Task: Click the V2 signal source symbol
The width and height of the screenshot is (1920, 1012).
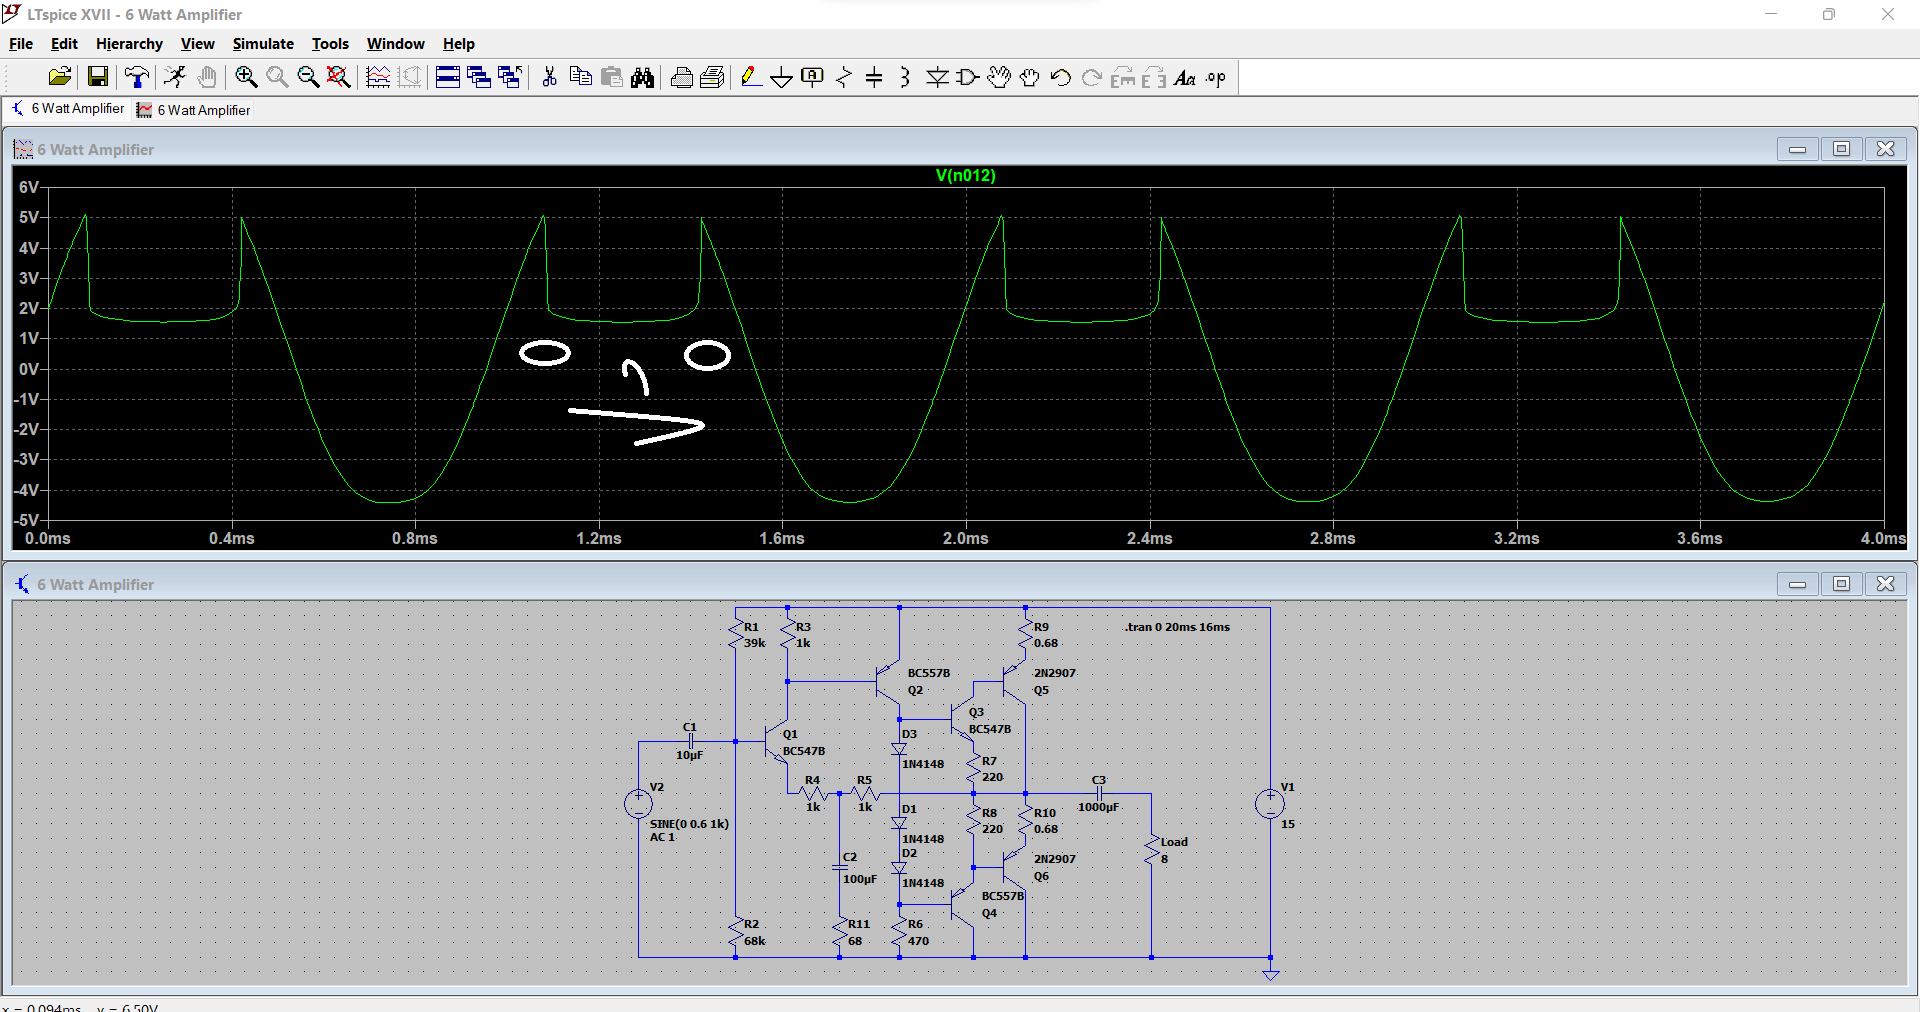Action: pyautogui.click(x=638, y=803)
